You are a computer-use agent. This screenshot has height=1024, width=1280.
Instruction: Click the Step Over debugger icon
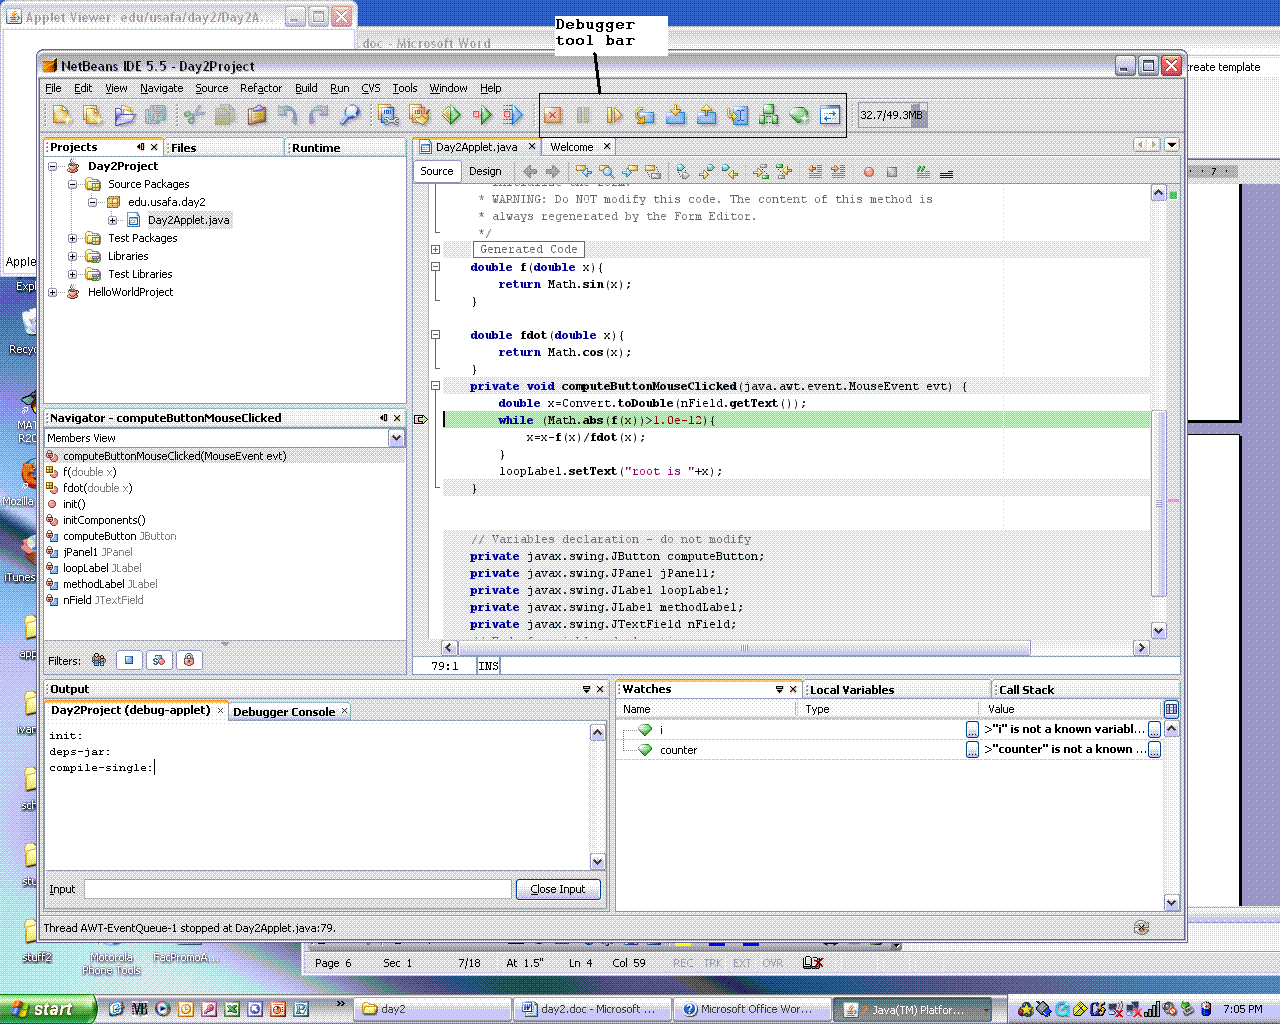(x=645, y=115)
